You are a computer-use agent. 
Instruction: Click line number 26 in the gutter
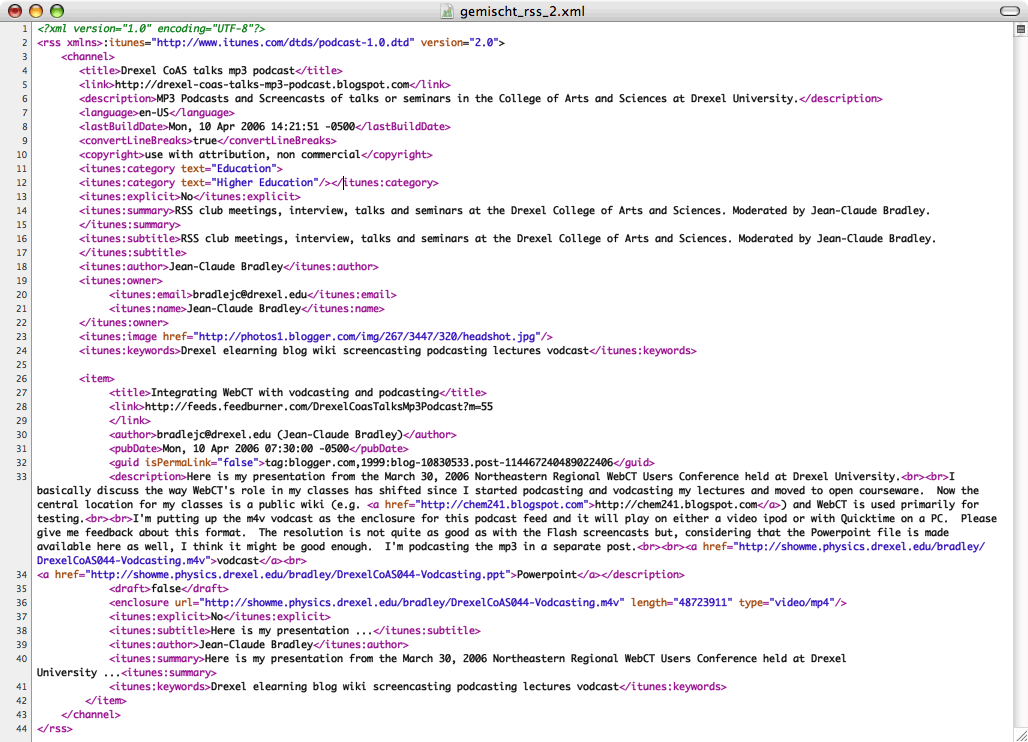point(21,379)
